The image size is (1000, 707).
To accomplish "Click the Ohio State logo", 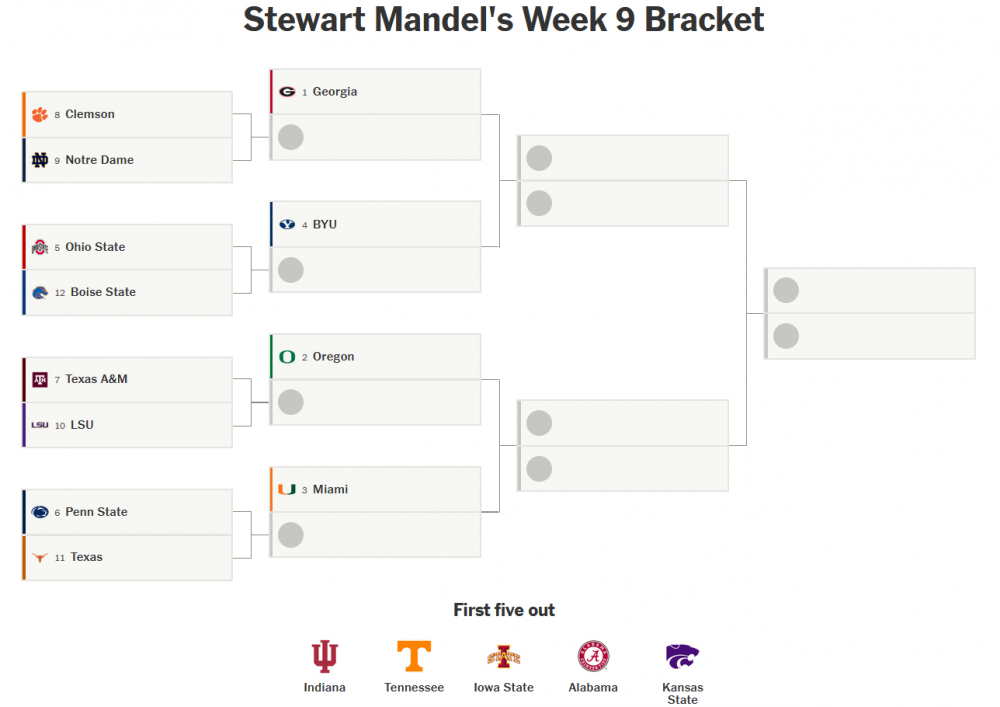I will pos(39,247).
